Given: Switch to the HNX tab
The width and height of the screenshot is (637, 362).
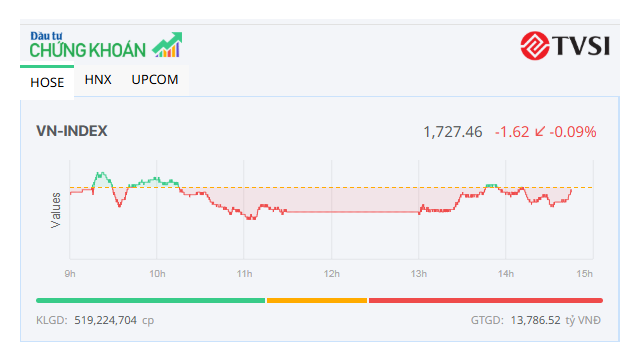Looking at the screenshot, I should (x=98, y=80).
